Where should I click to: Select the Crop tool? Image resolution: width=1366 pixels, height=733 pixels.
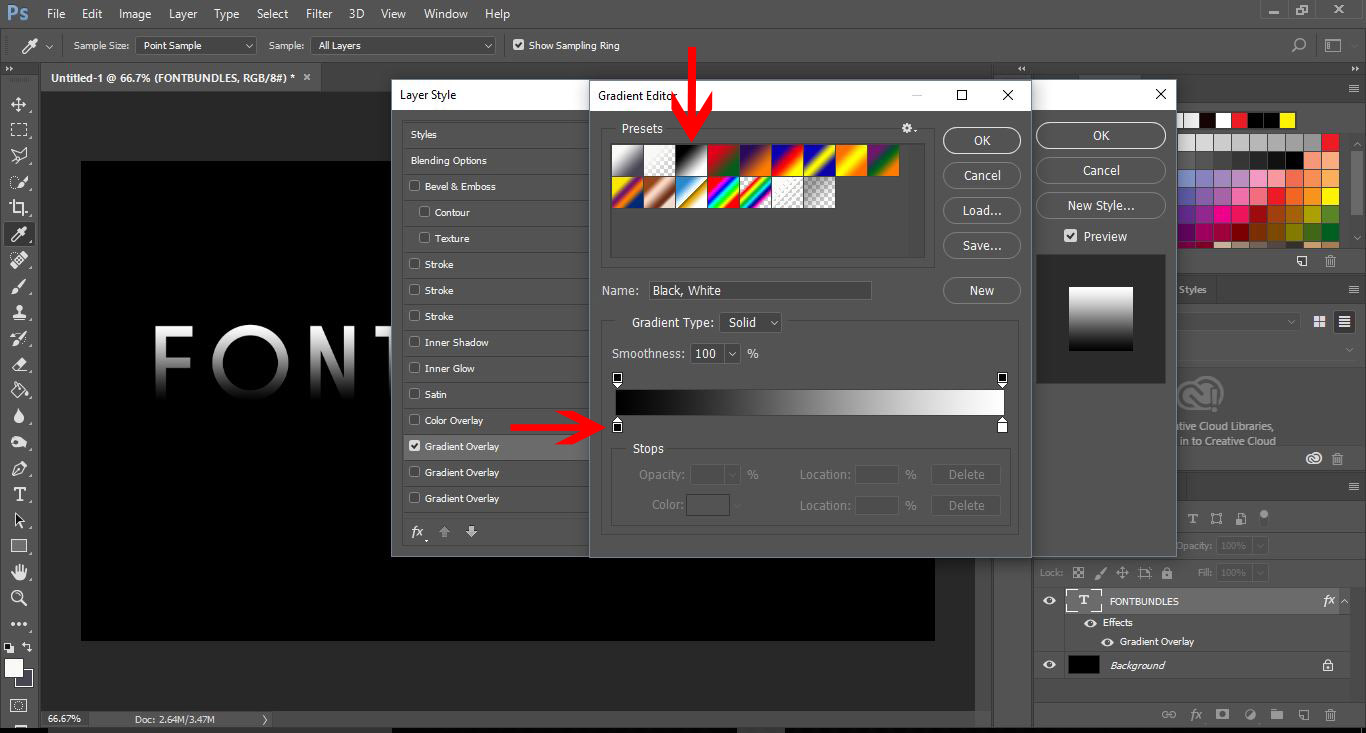coord(19,208)
